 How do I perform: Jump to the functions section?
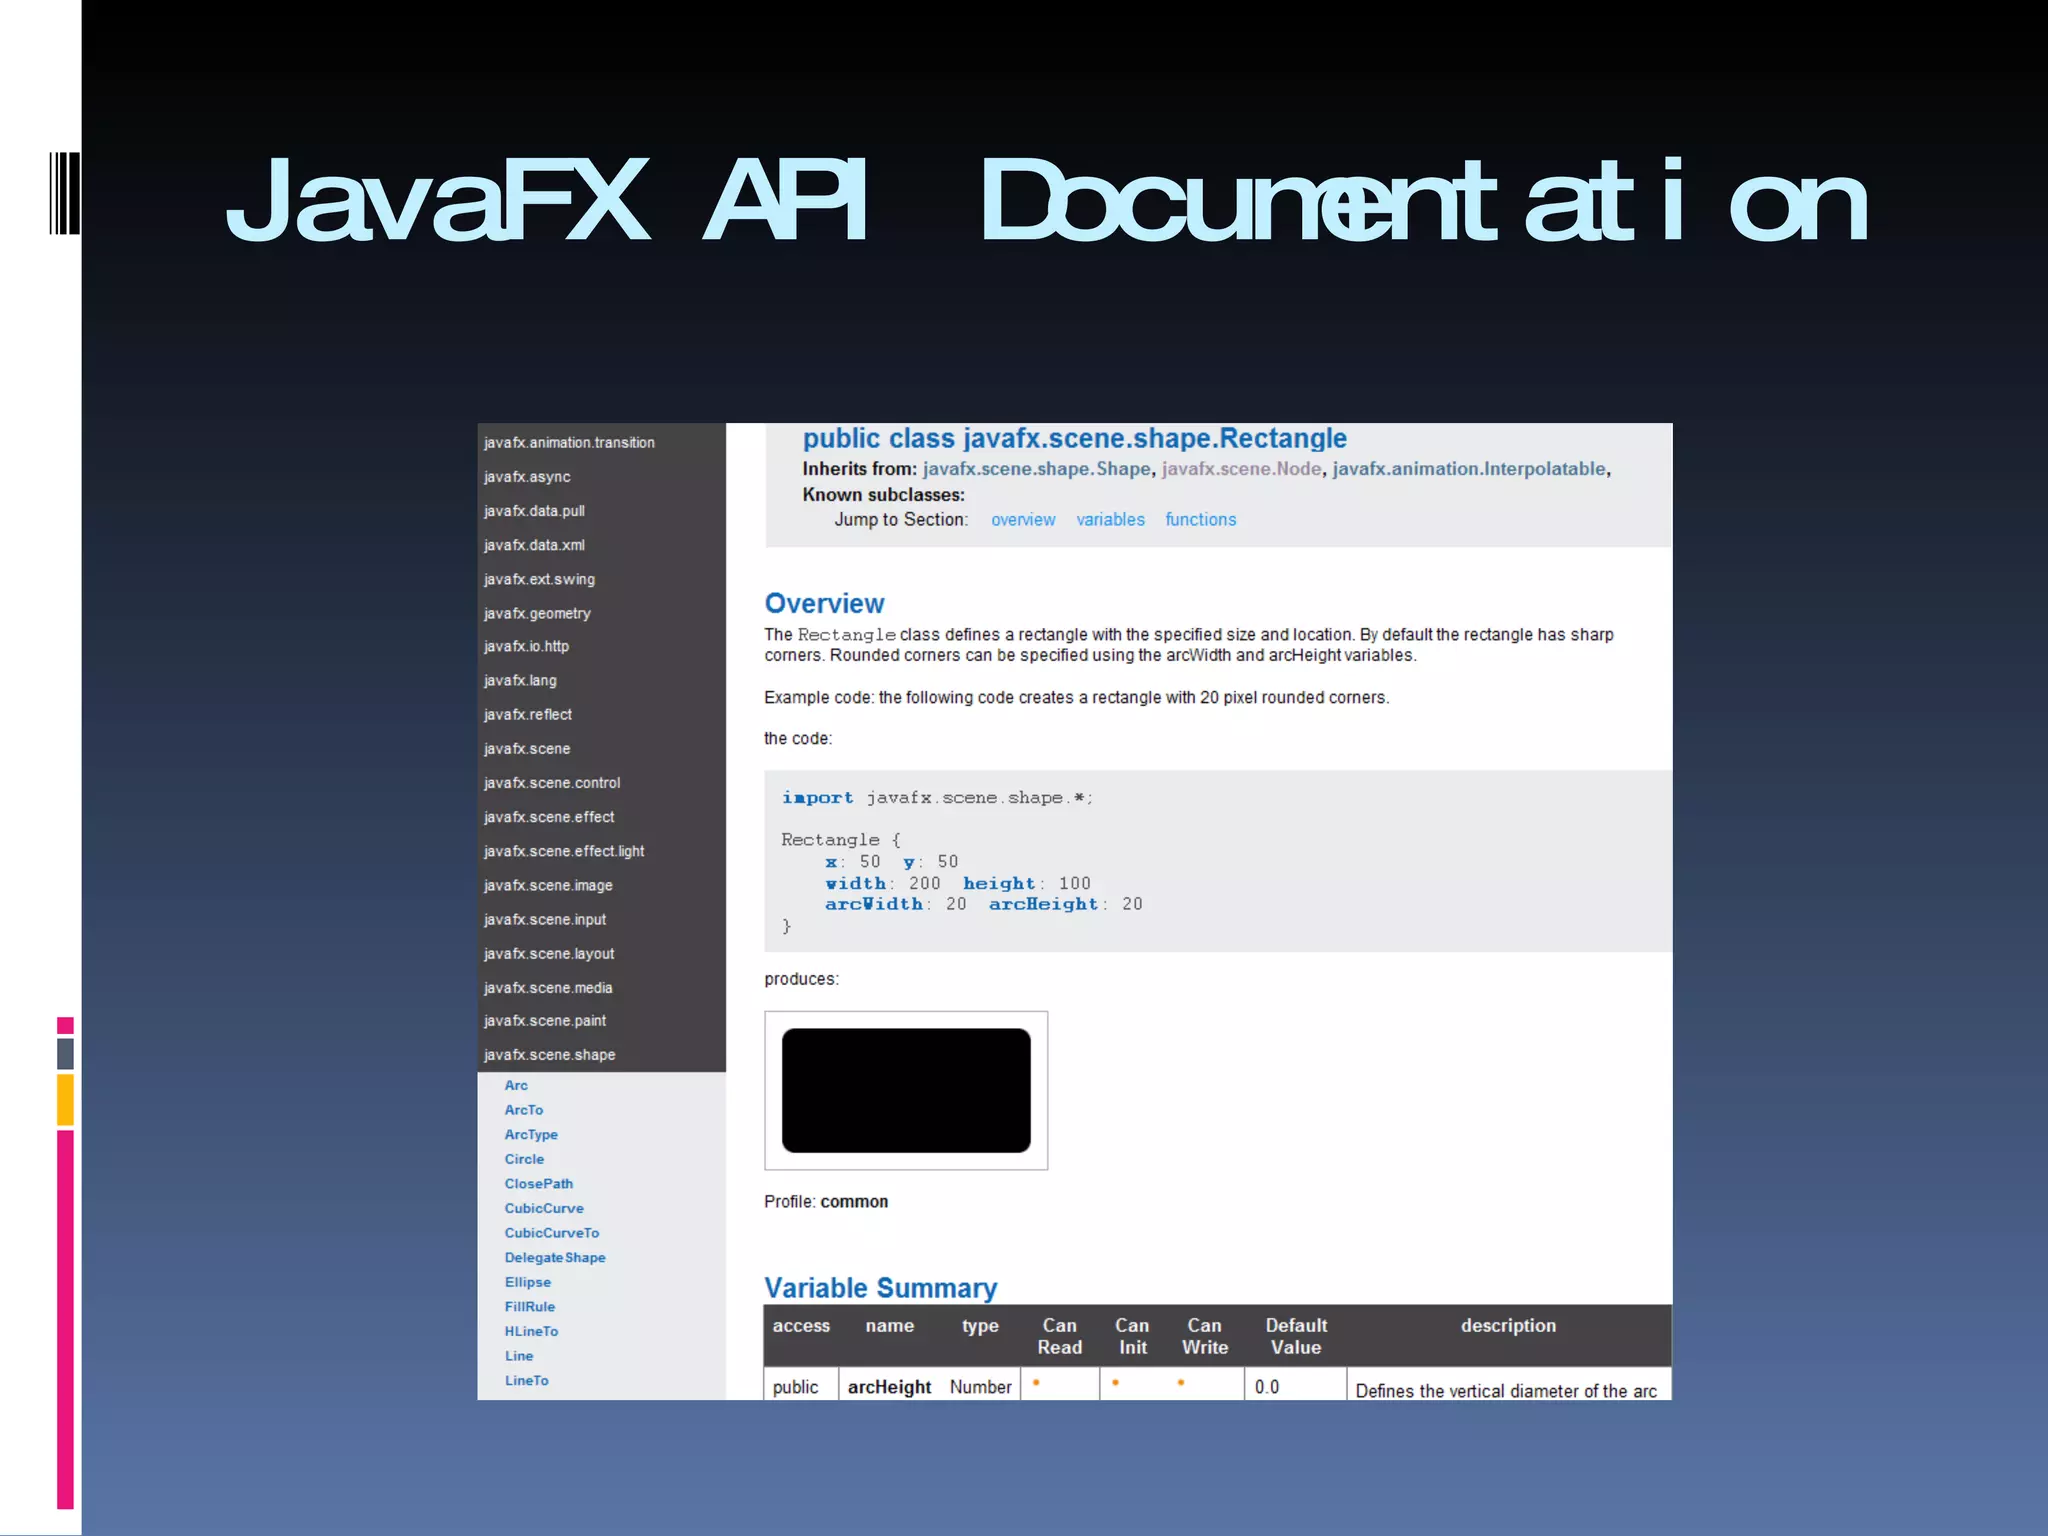(x=1200, y=520)
